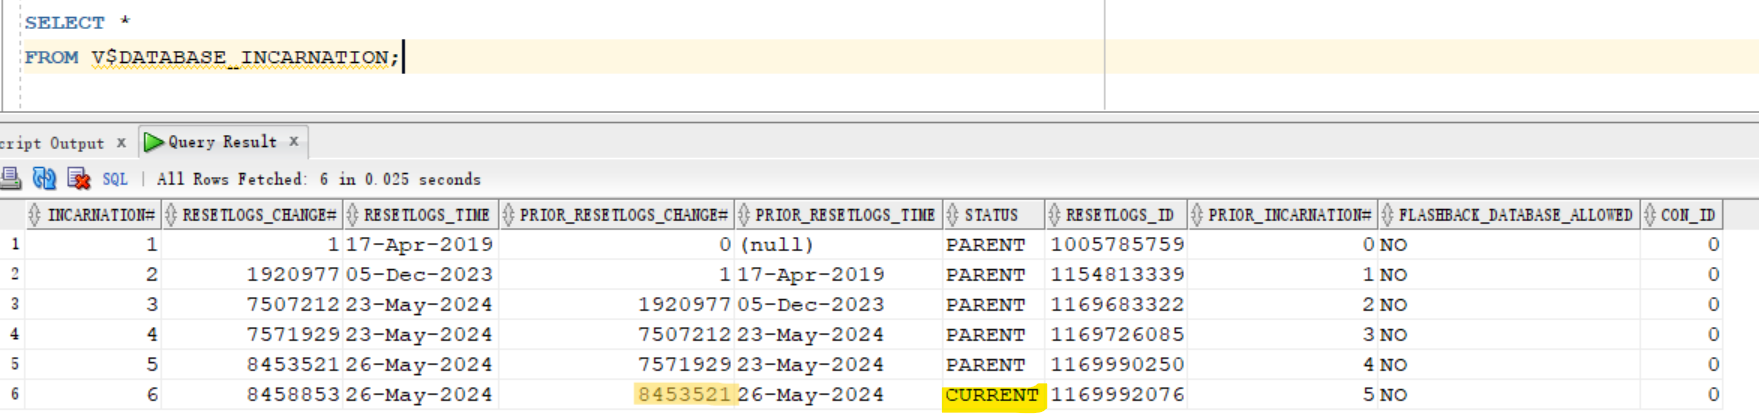Open the SQL statement link
Screen dimensions: 1759x418
click(115, 179)
